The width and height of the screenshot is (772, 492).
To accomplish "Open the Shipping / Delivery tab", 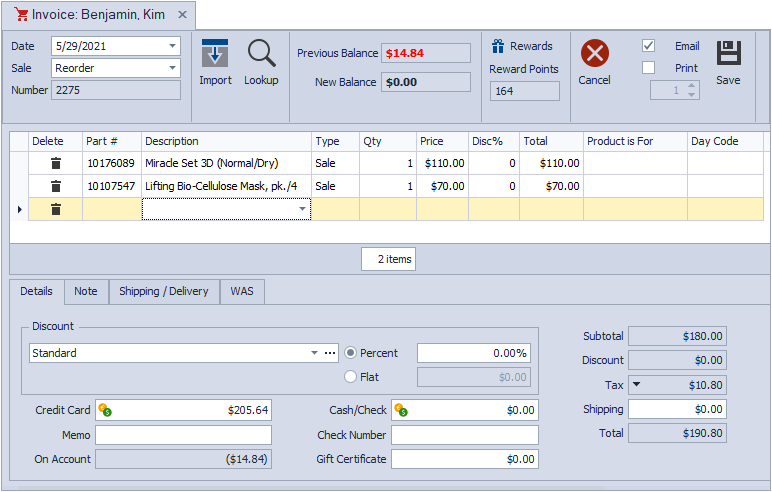I will click(164, 291).
